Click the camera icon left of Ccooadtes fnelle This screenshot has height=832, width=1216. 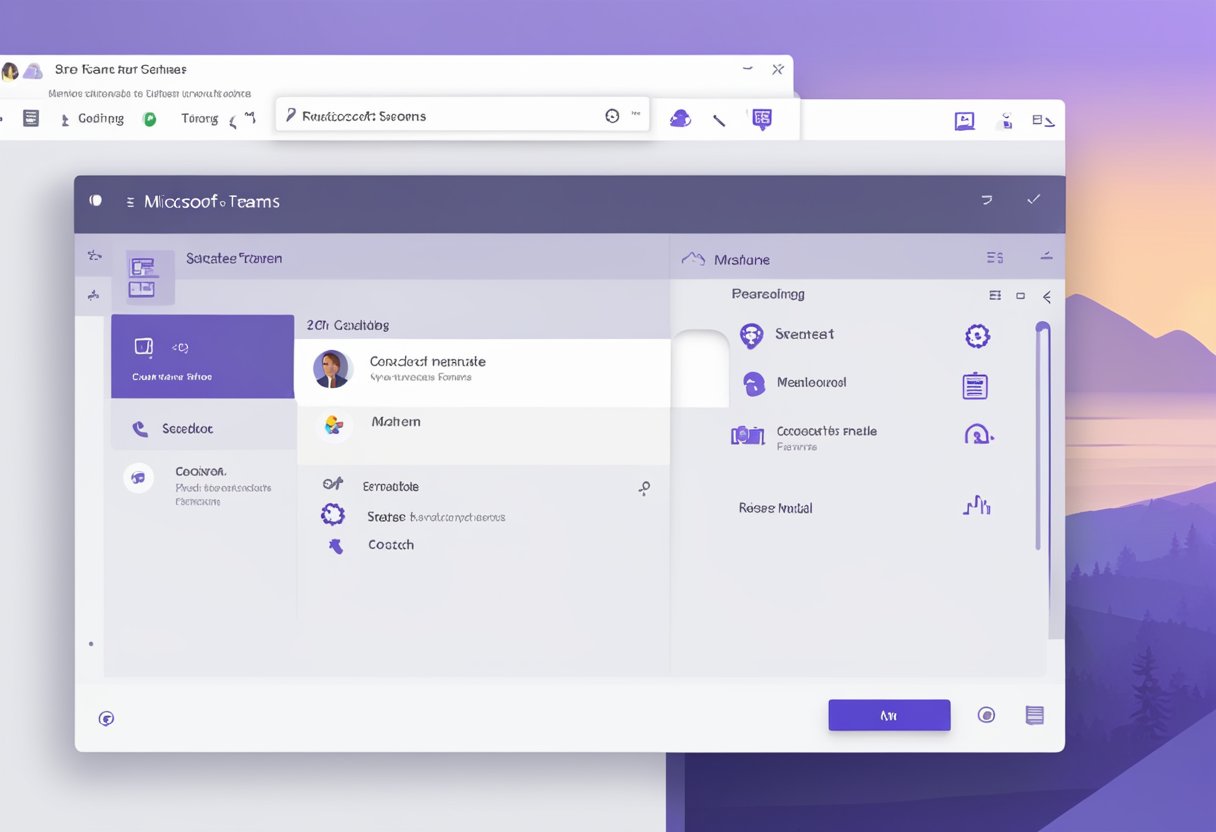click(x=747, y=435)
